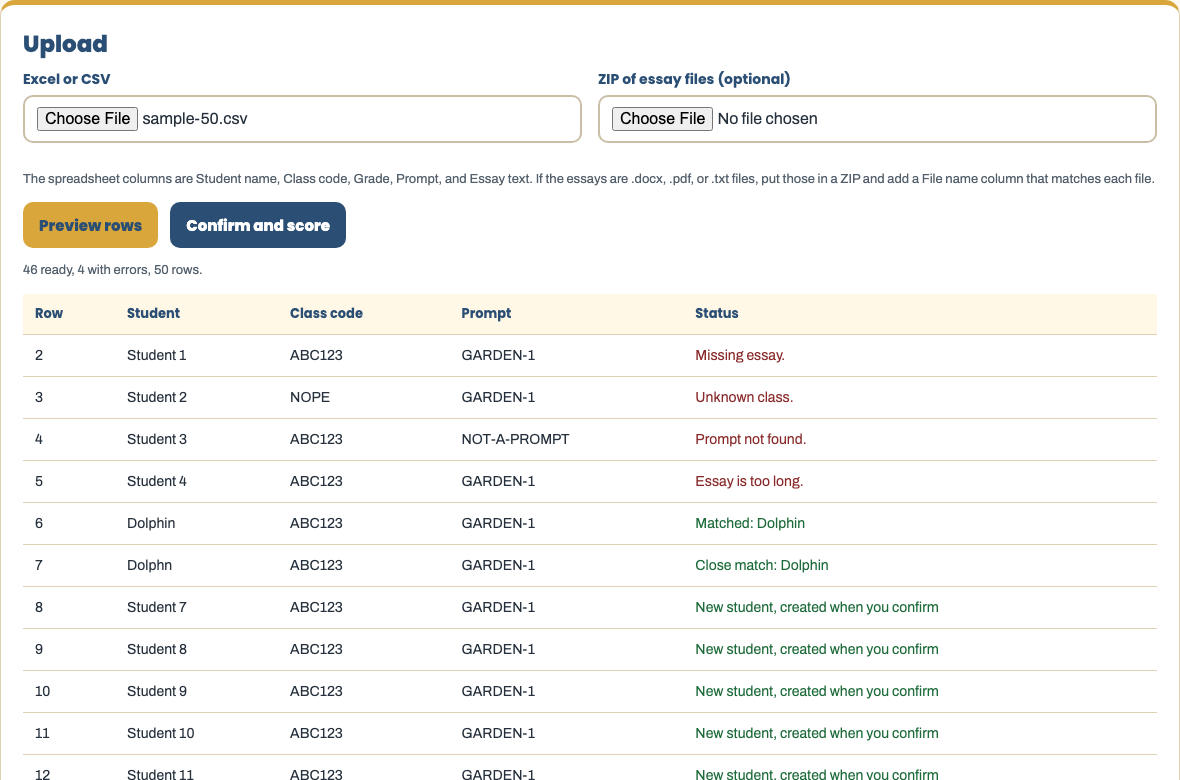Click the Student 8 name cell
Image resolution: width=1180 pixels, height=780 pixels.
coord(157,650)
